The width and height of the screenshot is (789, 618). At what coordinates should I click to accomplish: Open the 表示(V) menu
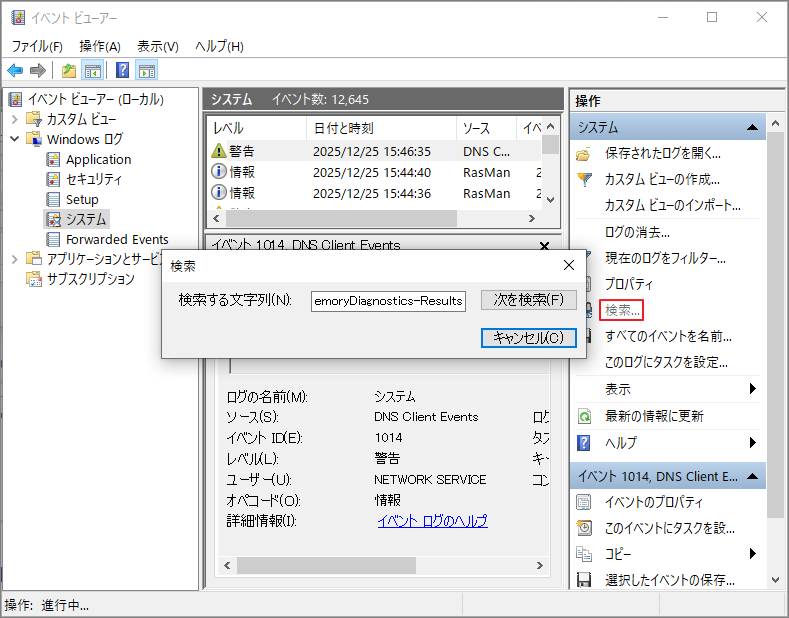coord(158,46)
